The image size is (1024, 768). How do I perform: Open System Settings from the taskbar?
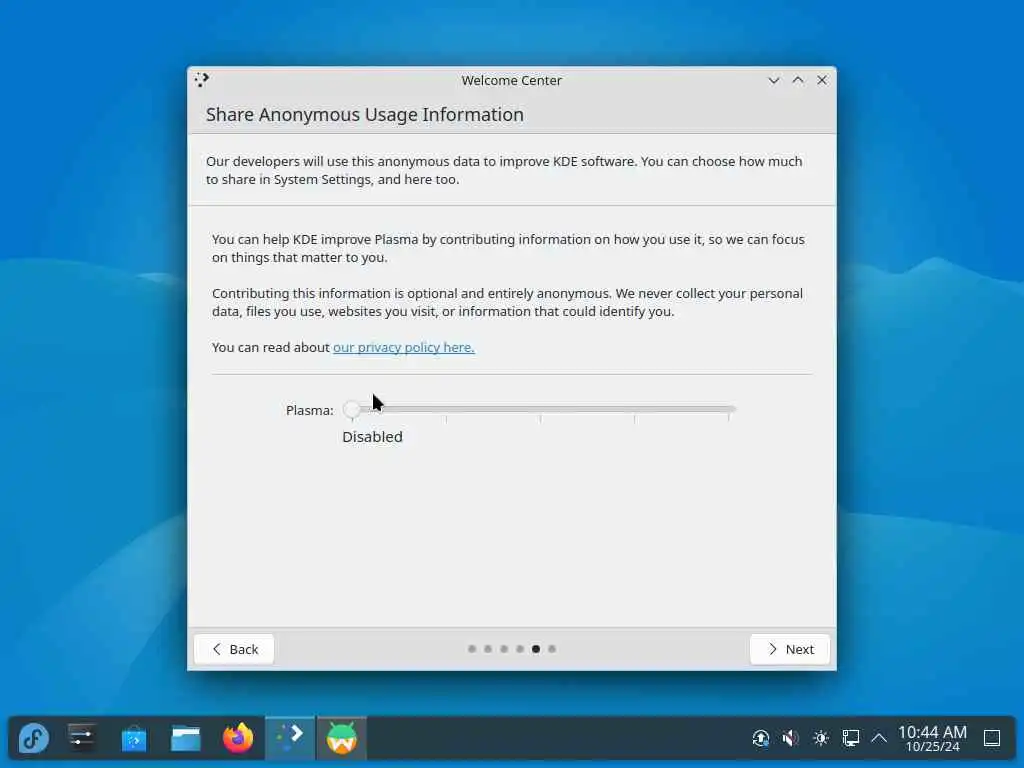[x=82, y=739]
